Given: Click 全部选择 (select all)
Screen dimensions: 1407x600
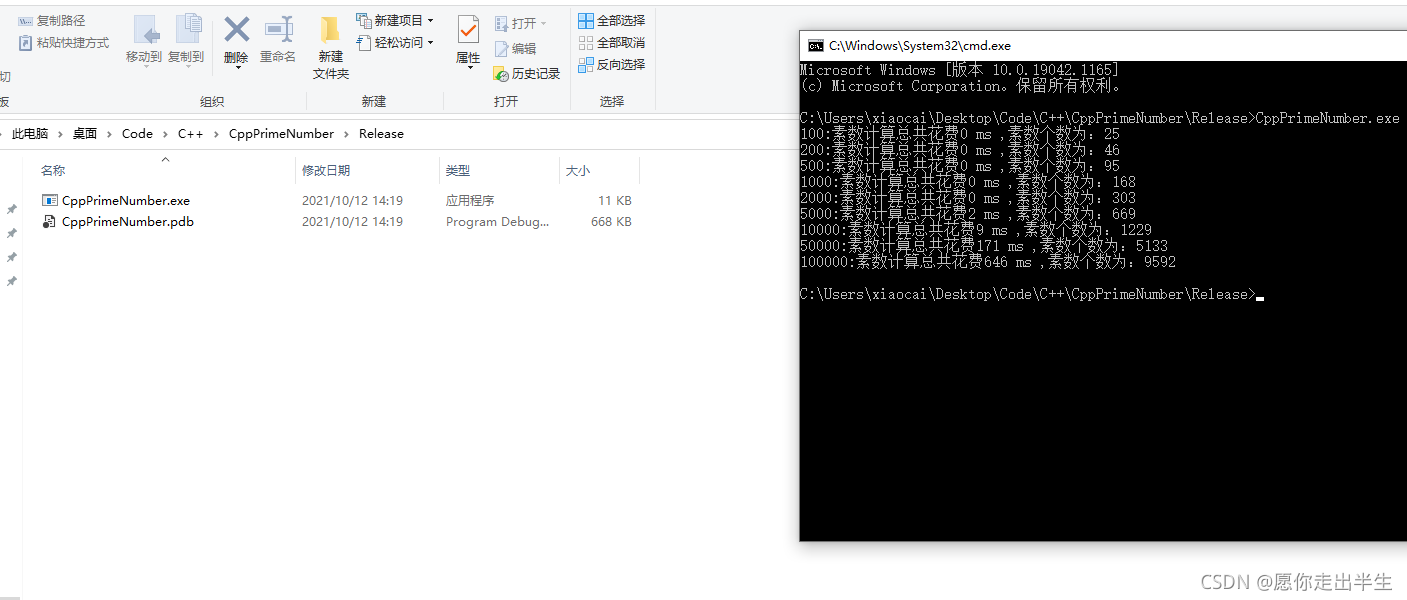Looking at the screenshot, I should click(x=612, y=20).
